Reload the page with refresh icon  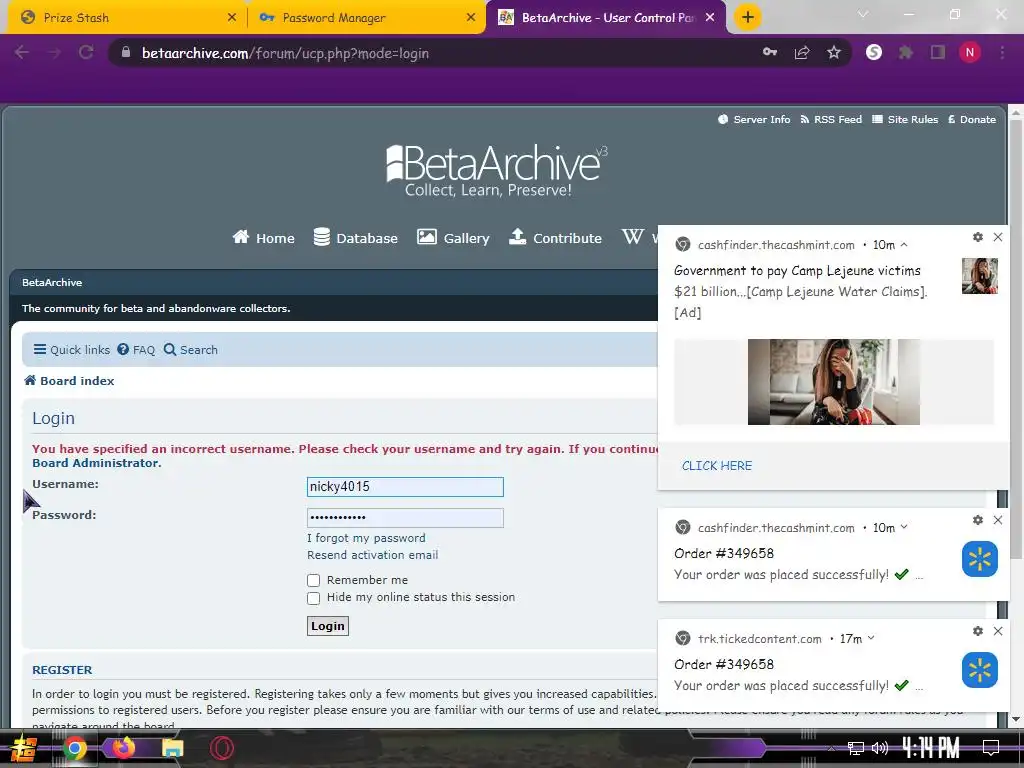(86, 52)
